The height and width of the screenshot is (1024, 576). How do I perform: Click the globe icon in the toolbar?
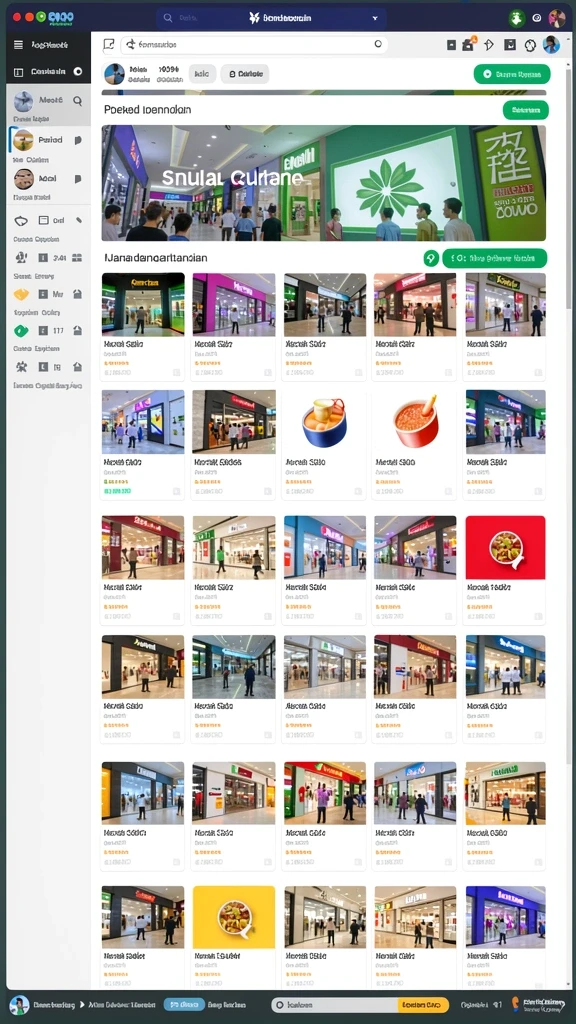[530, 45]
